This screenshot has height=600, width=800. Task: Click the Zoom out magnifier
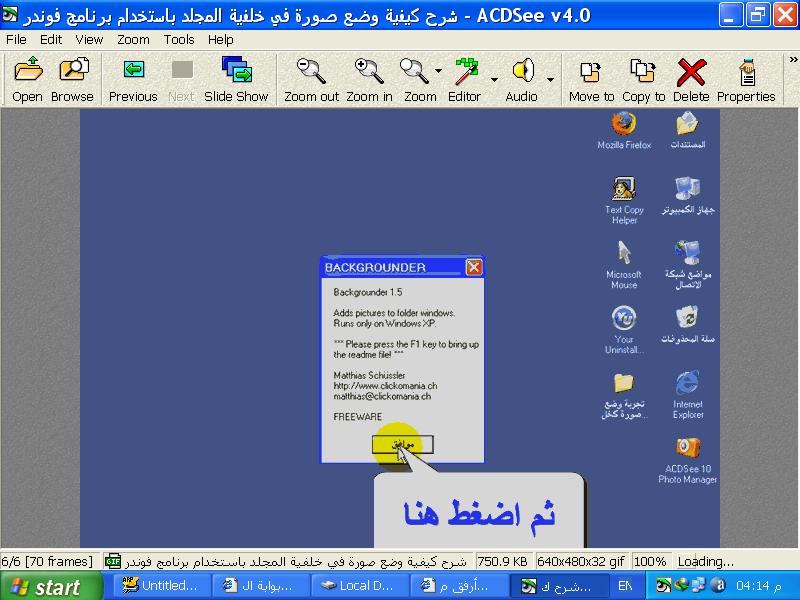pos(311,72)
